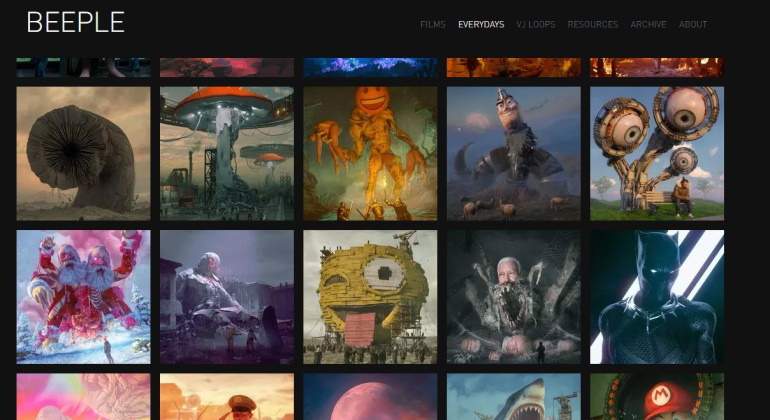The image size is (770, 420).
Task: Open the yellow winking emoji building artwork
Action: point(370,297)
